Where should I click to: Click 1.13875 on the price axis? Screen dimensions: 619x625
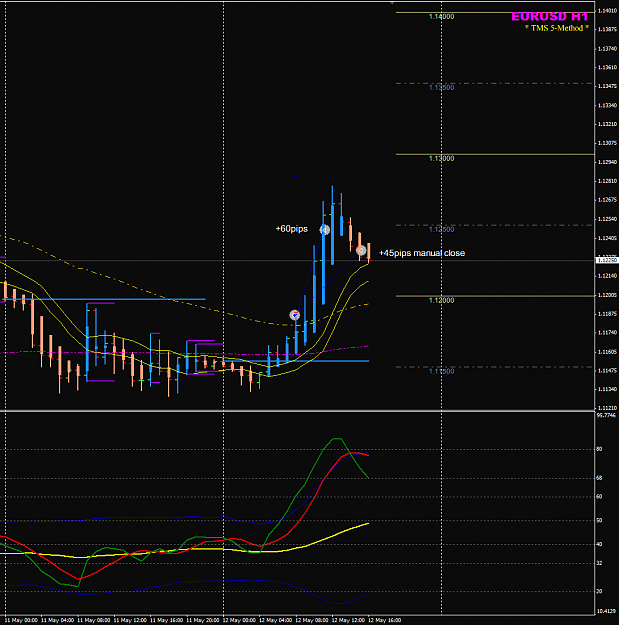tap(607, 29)
